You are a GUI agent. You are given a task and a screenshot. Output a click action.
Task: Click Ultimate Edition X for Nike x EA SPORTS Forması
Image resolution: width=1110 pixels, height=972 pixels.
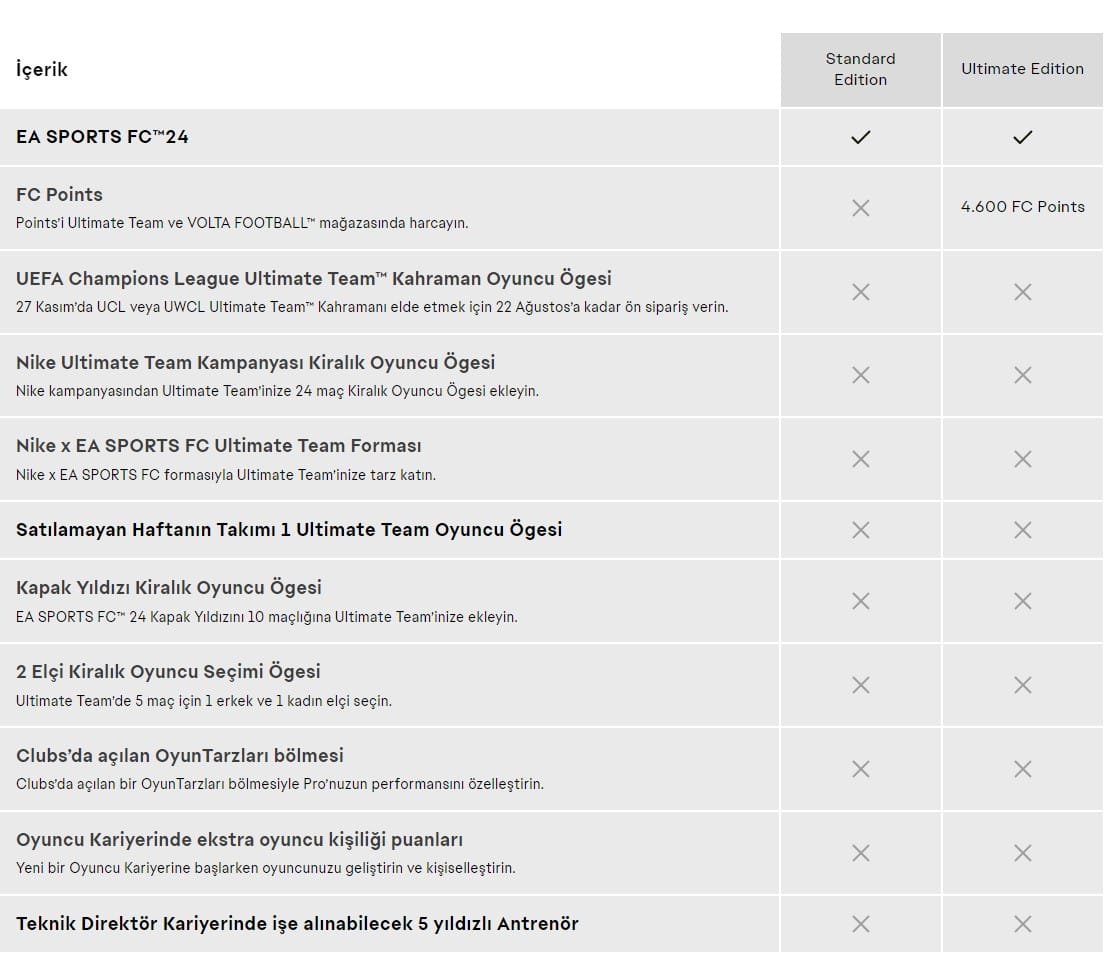1022,459
